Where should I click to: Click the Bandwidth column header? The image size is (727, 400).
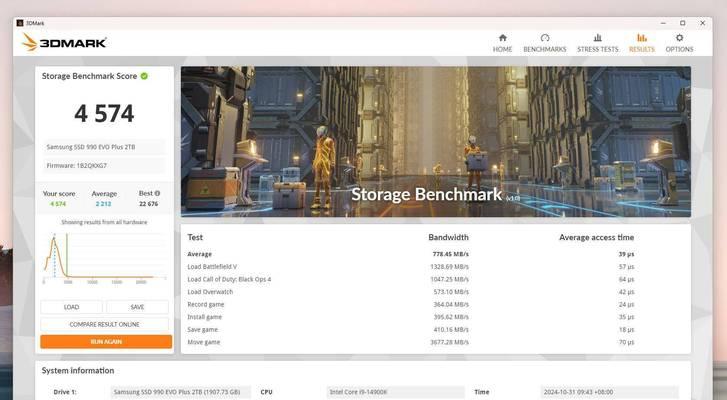point(448,237)
